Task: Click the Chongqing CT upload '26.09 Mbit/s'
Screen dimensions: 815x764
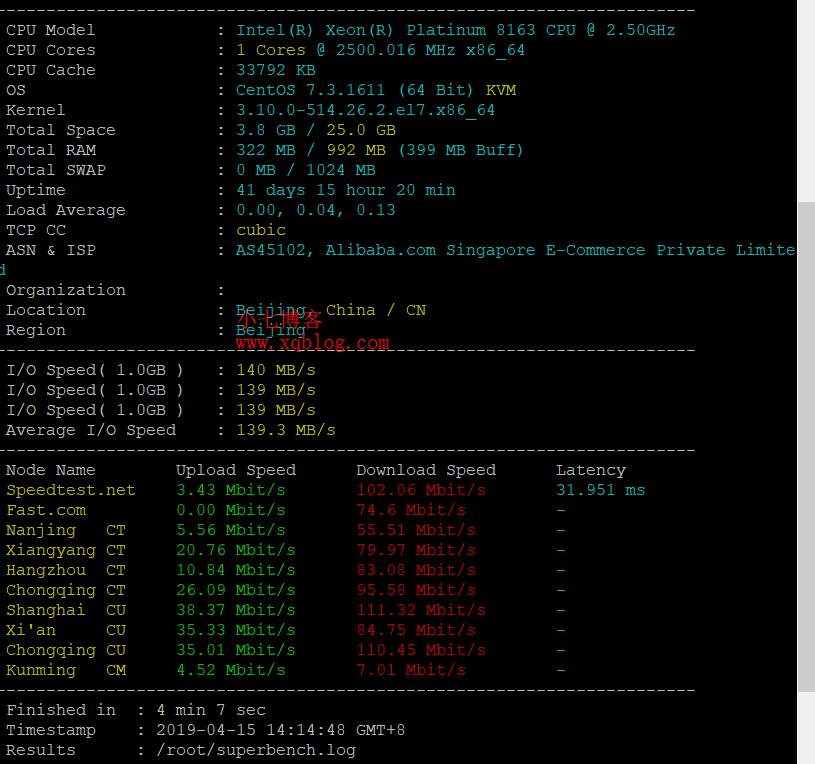Action: 235,590
